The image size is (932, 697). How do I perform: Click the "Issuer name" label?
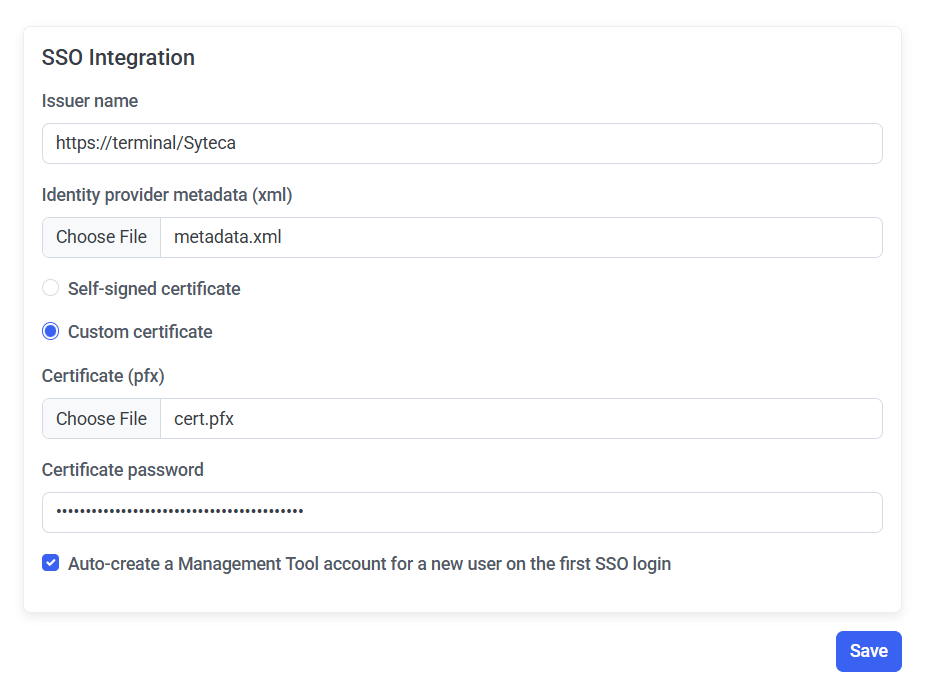(x=90, y=101)
